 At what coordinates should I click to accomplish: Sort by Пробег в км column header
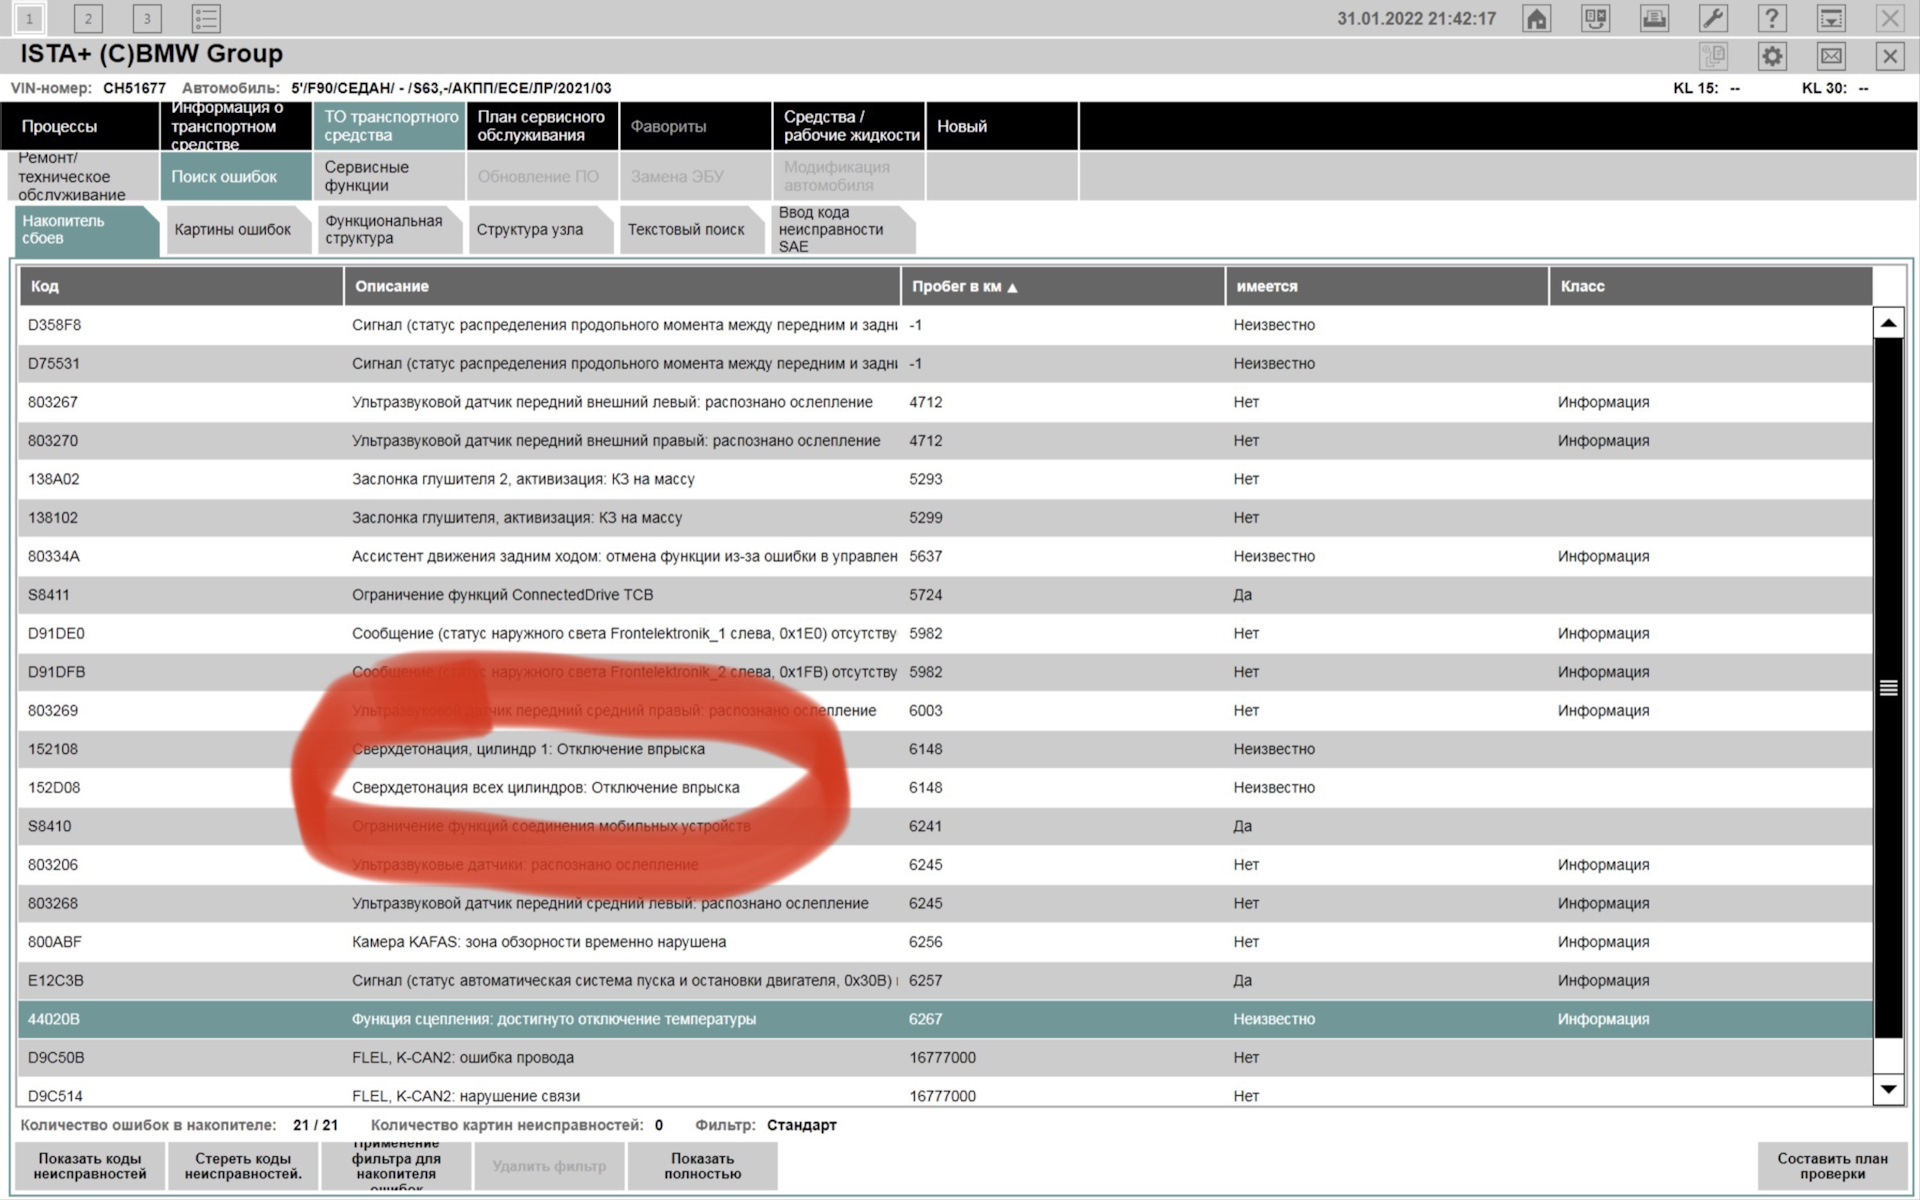(960, 286)
